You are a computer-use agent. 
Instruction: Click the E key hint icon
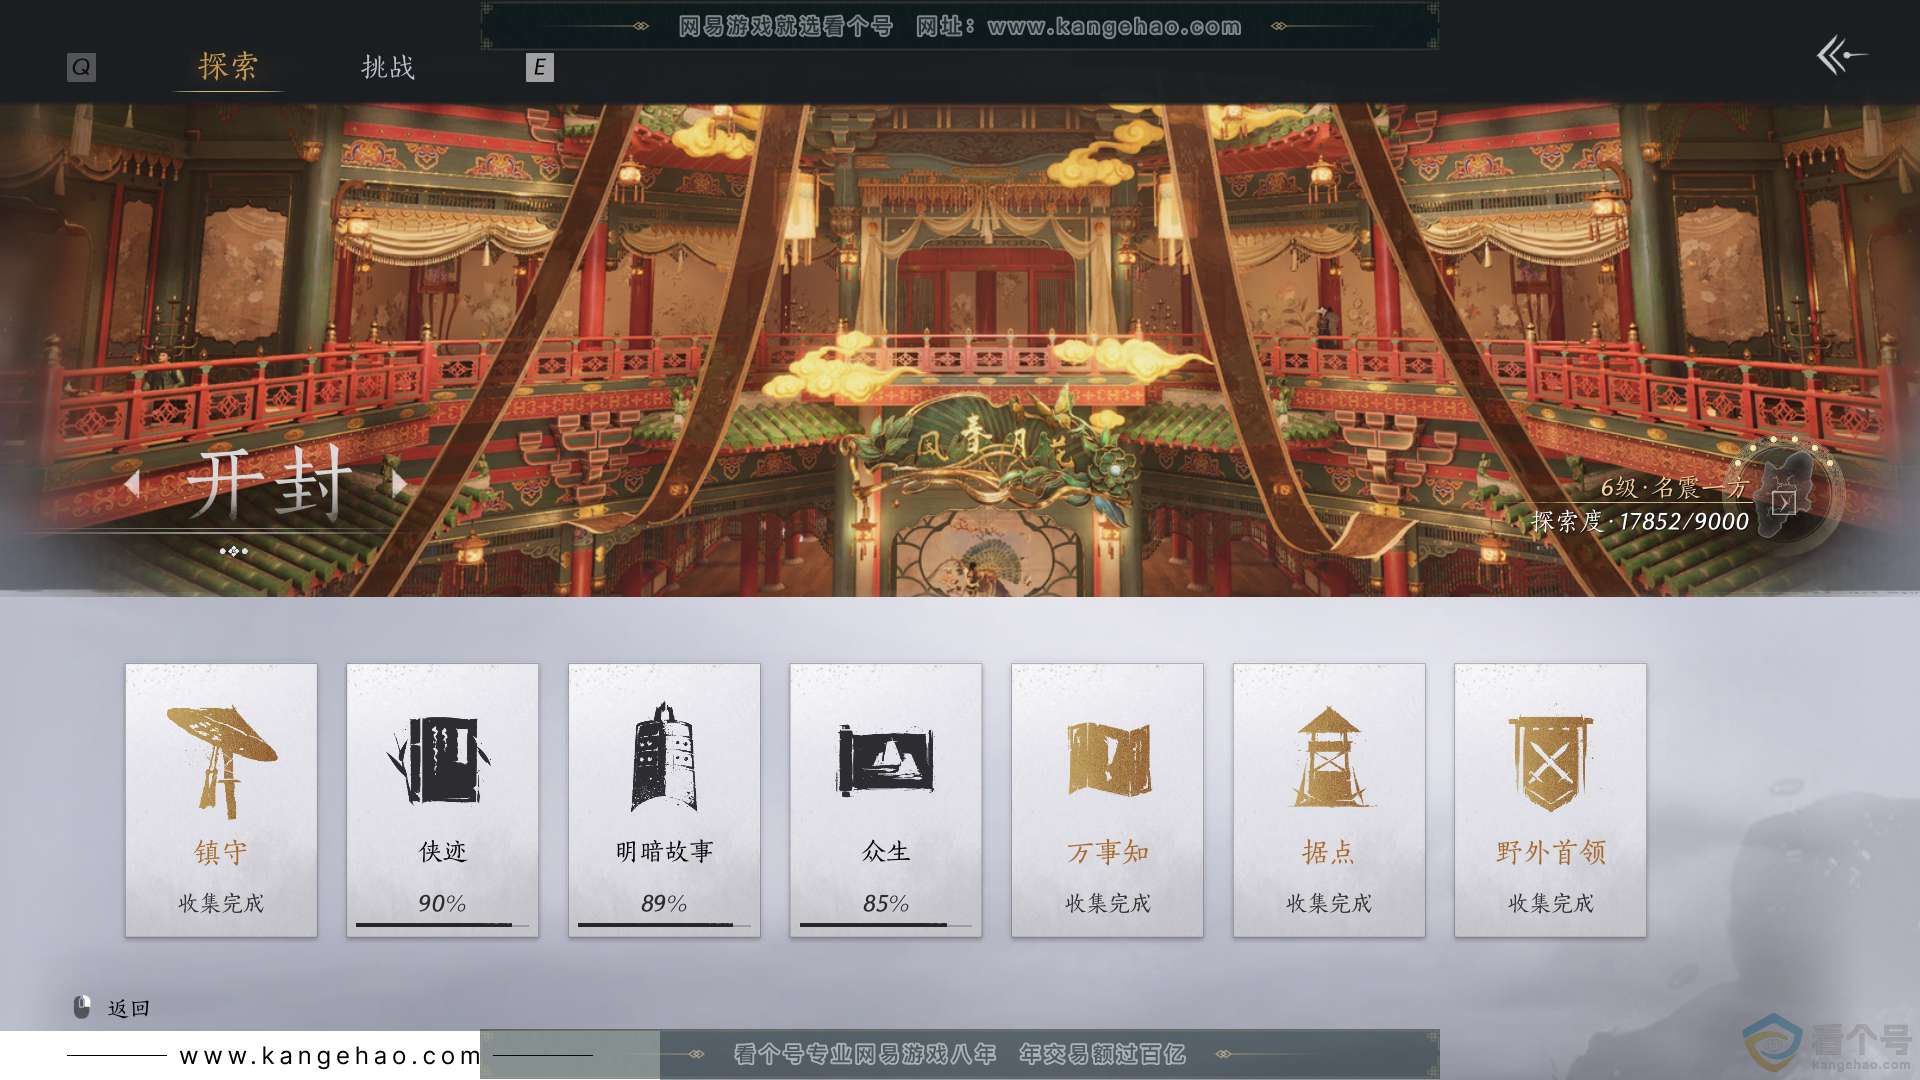539,67
